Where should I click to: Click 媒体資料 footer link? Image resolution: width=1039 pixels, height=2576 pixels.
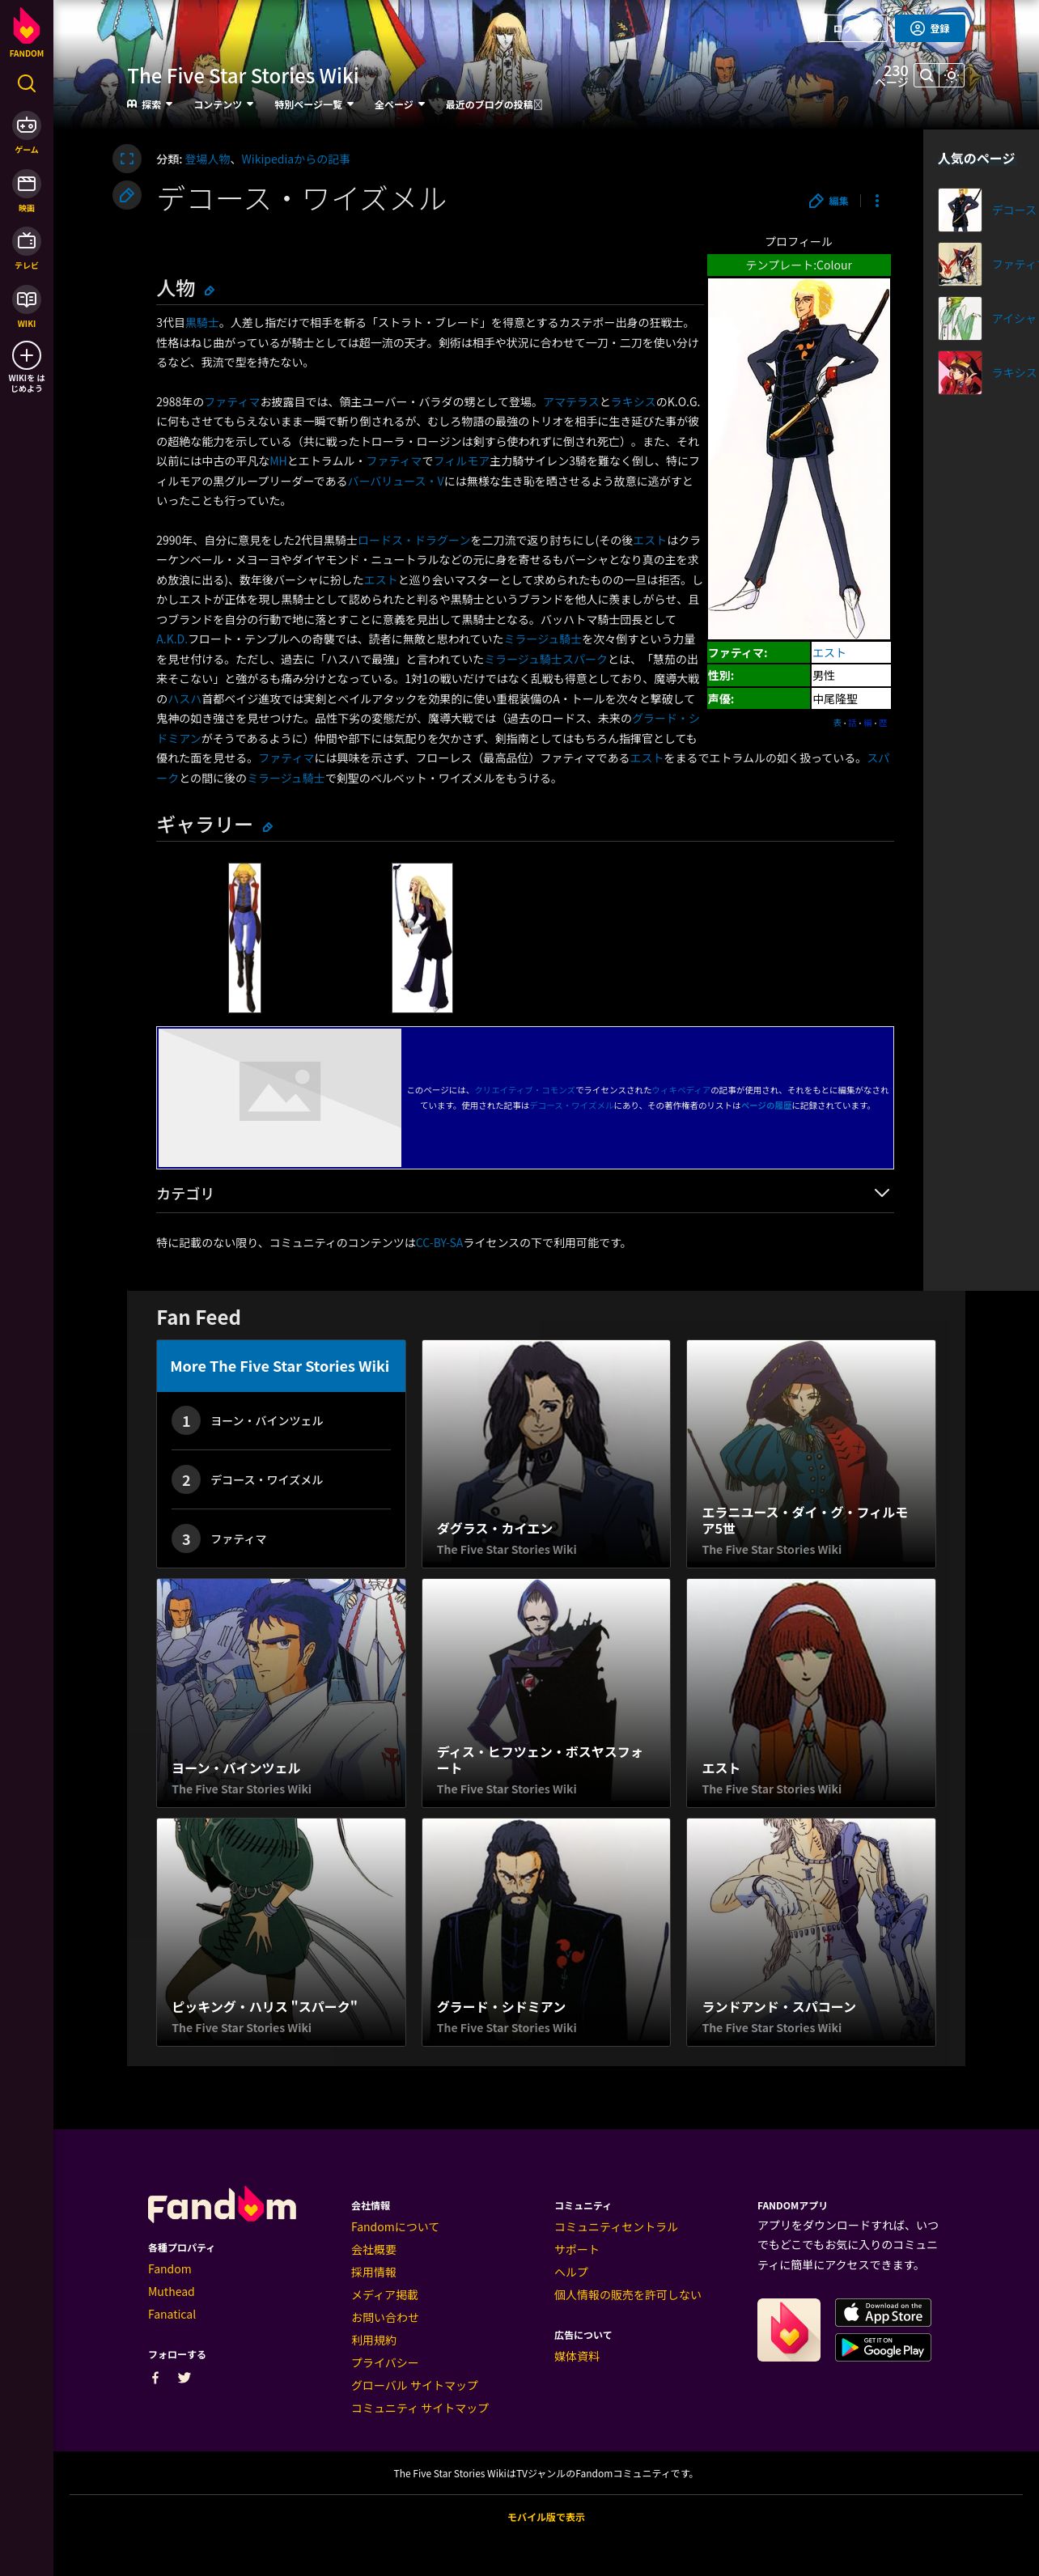(x=577, y=2357)
